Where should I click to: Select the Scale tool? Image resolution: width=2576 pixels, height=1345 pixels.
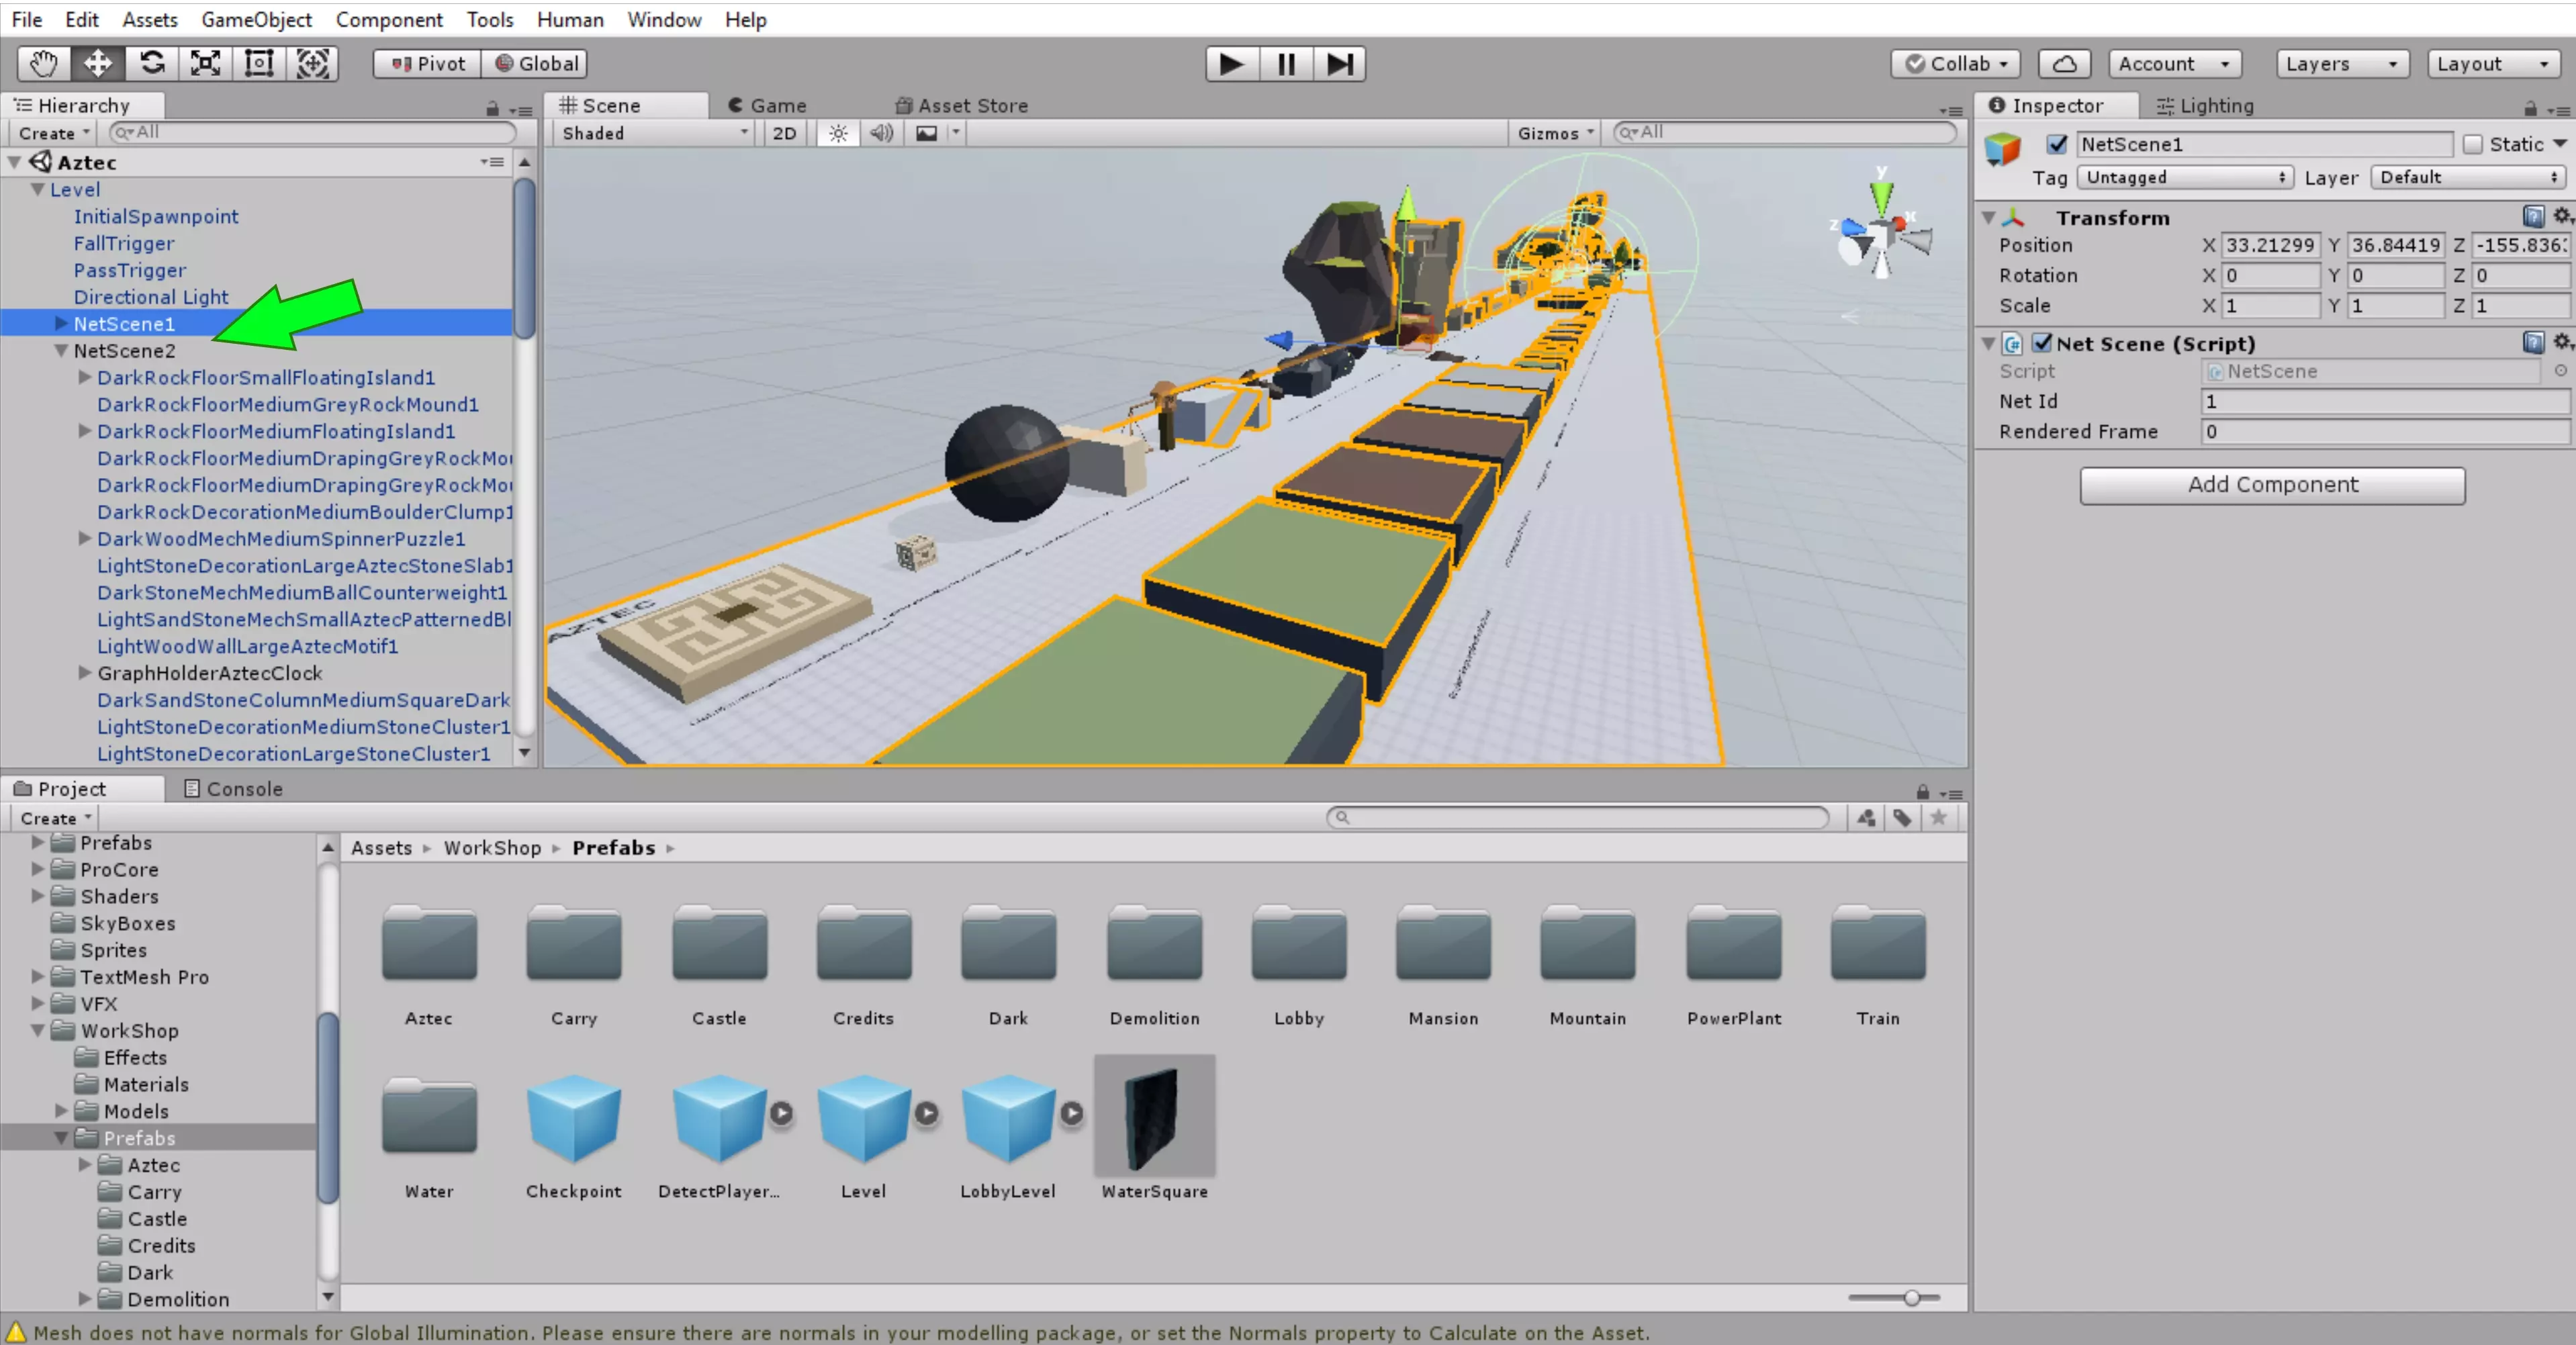point(206,64)
